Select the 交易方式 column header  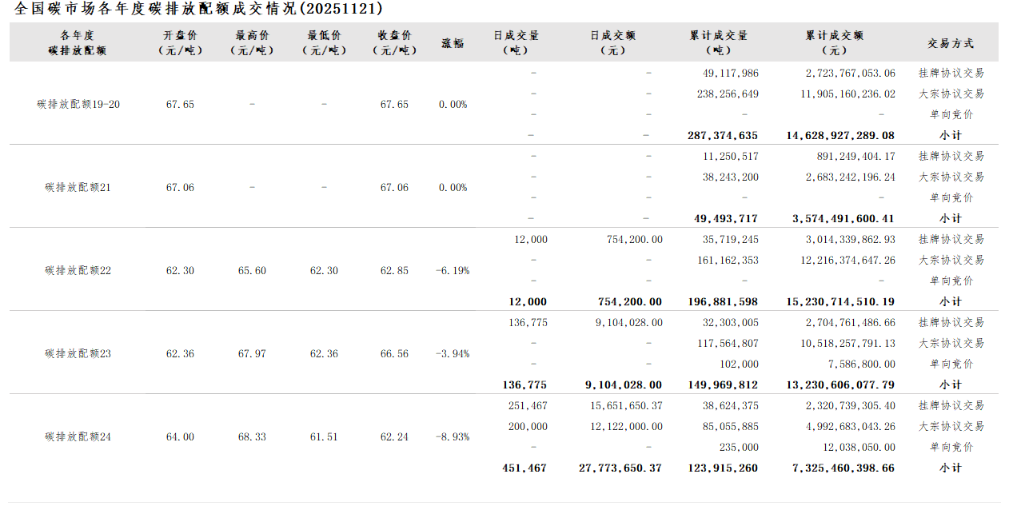[949, 43]
